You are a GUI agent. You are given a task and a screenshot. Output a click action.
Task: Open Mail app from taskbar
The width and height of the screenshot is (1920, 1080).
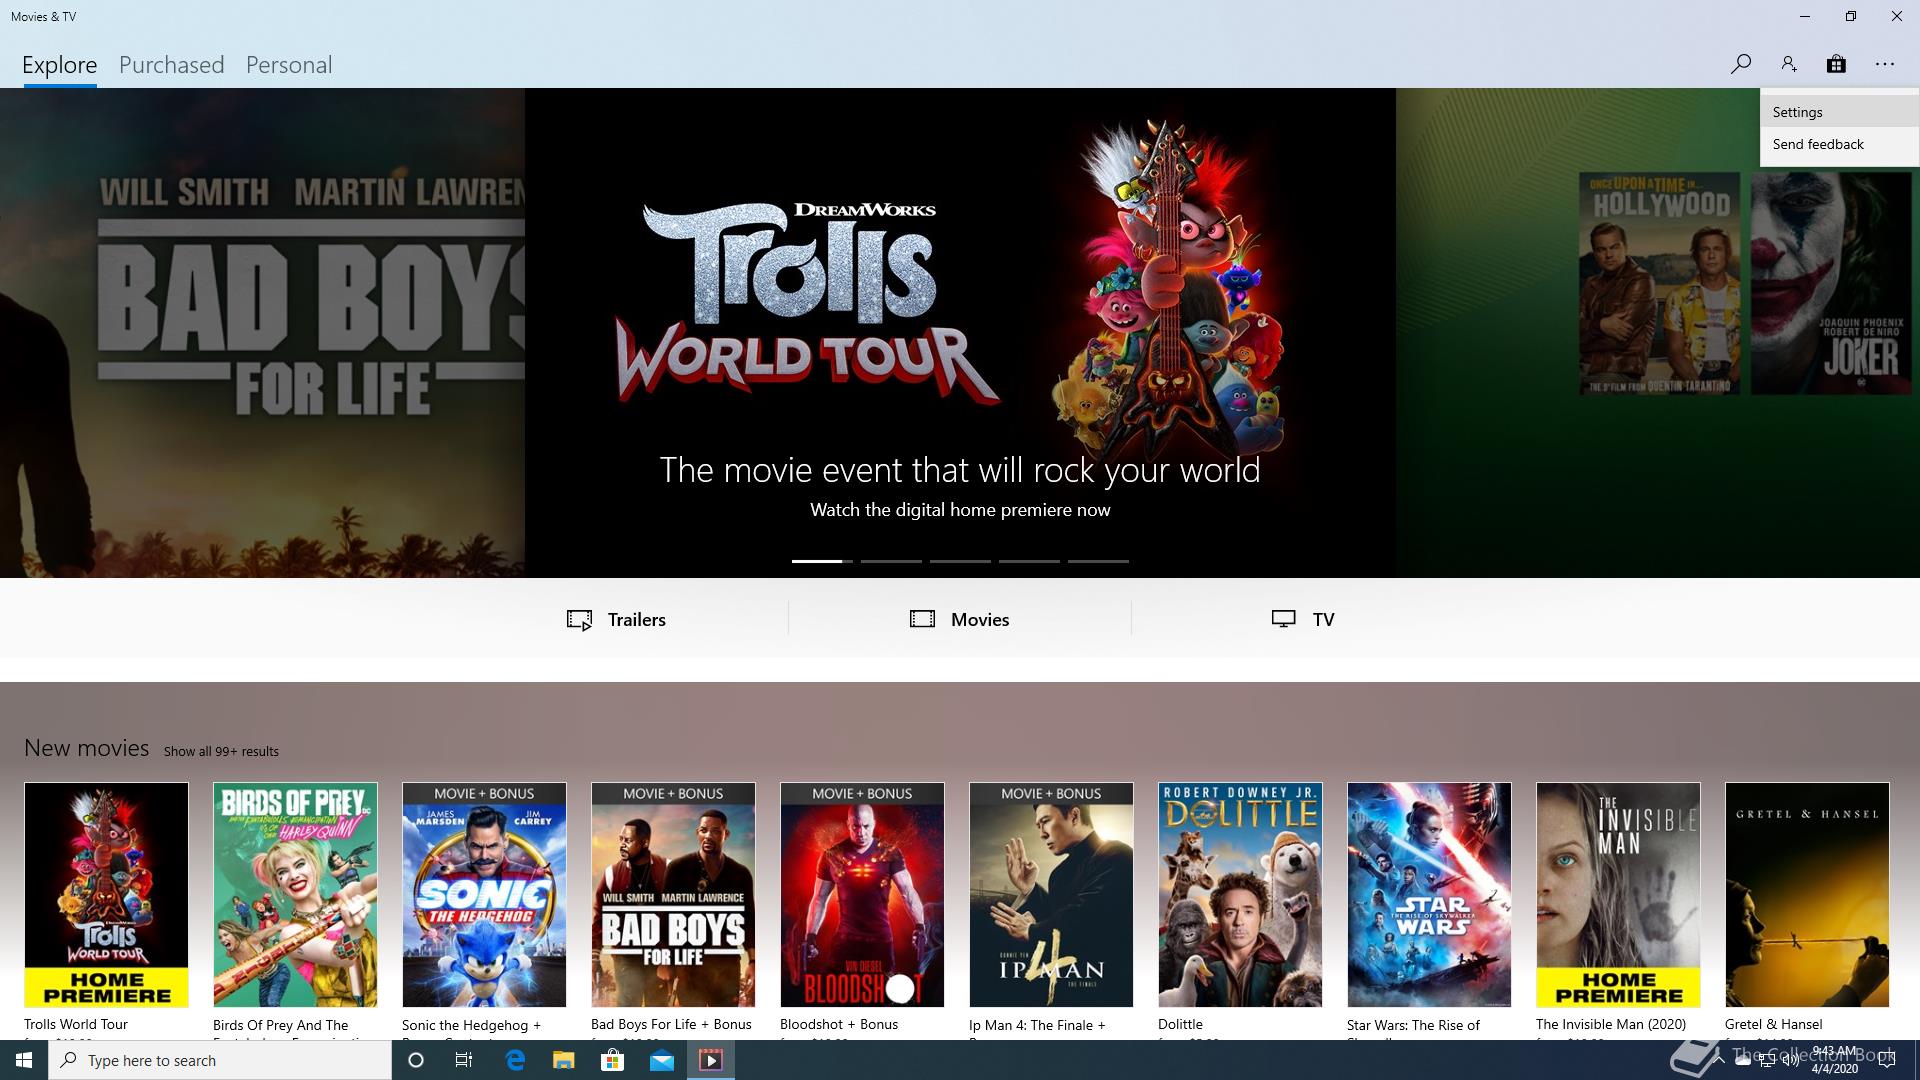coord(661,1060)
